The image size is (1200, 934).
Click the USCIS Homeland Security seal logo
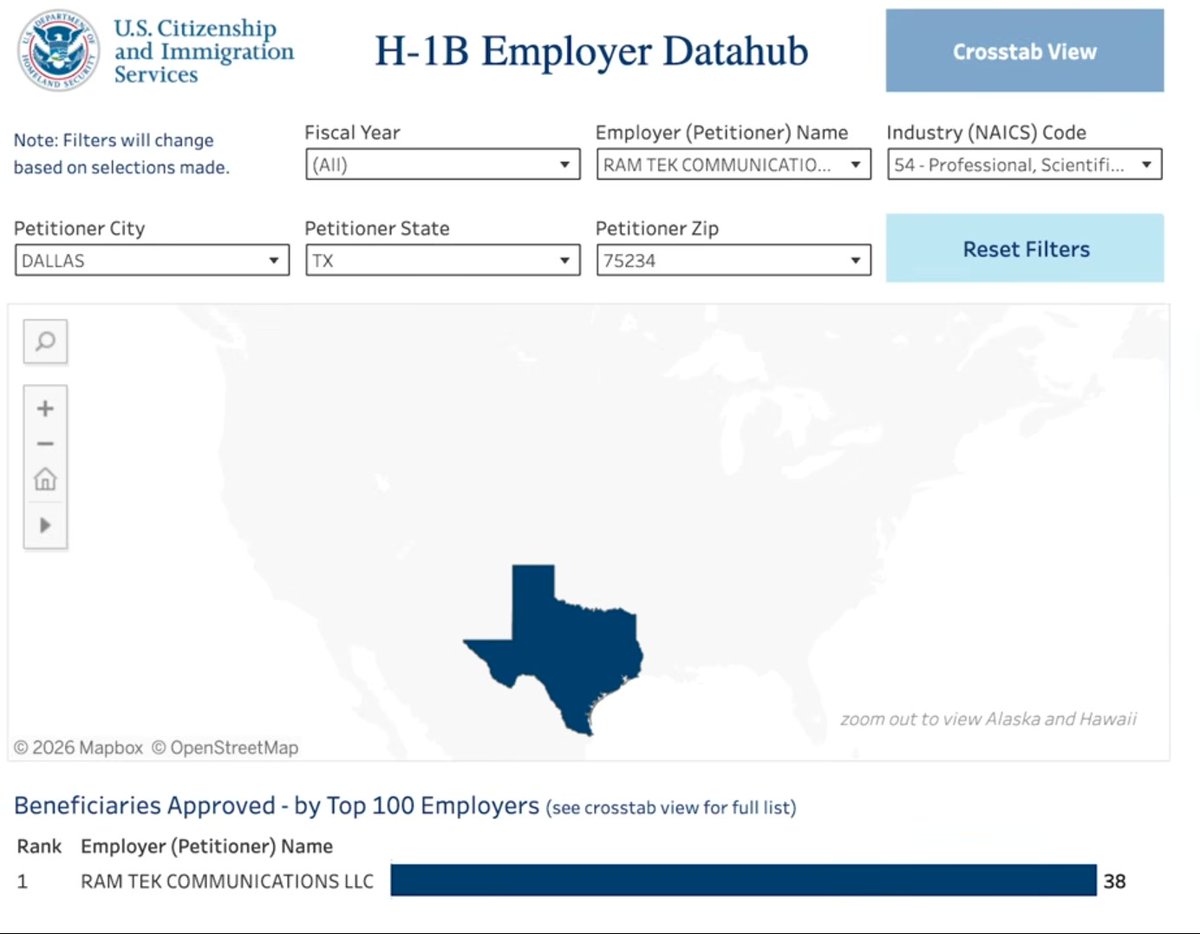[x=59, y=51]
